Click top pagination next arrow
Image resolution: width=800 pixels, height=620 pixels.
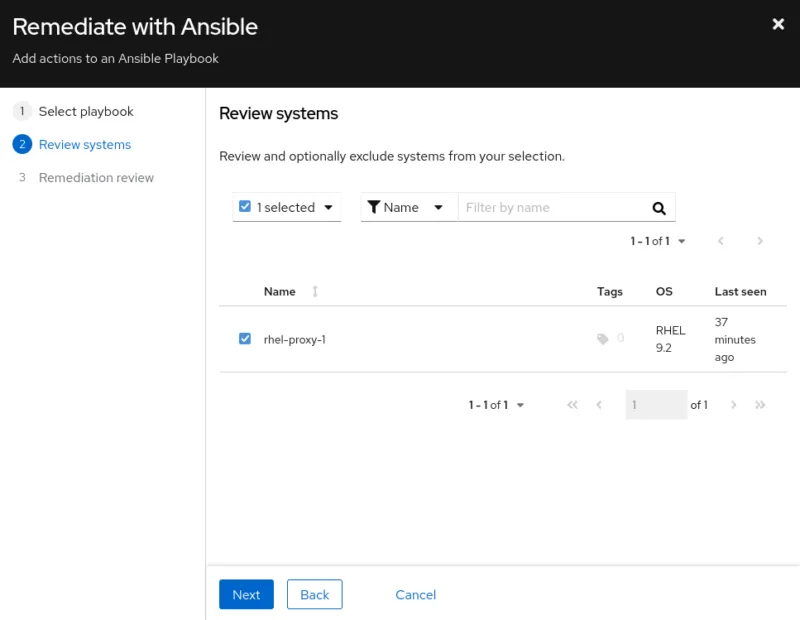coord(760,241)
